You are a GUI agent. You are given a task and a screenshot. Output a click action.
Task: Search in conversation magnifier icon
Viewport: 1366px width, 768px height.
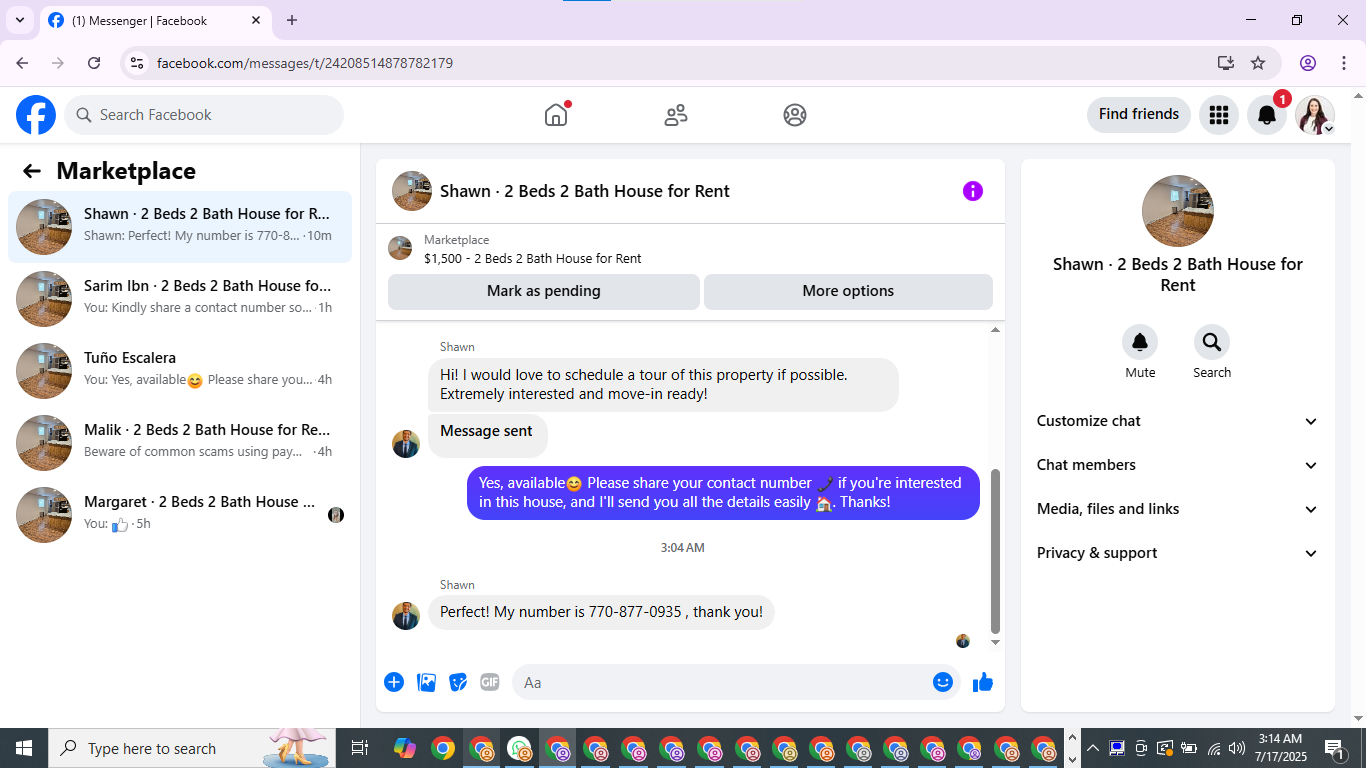[1212, 343]
